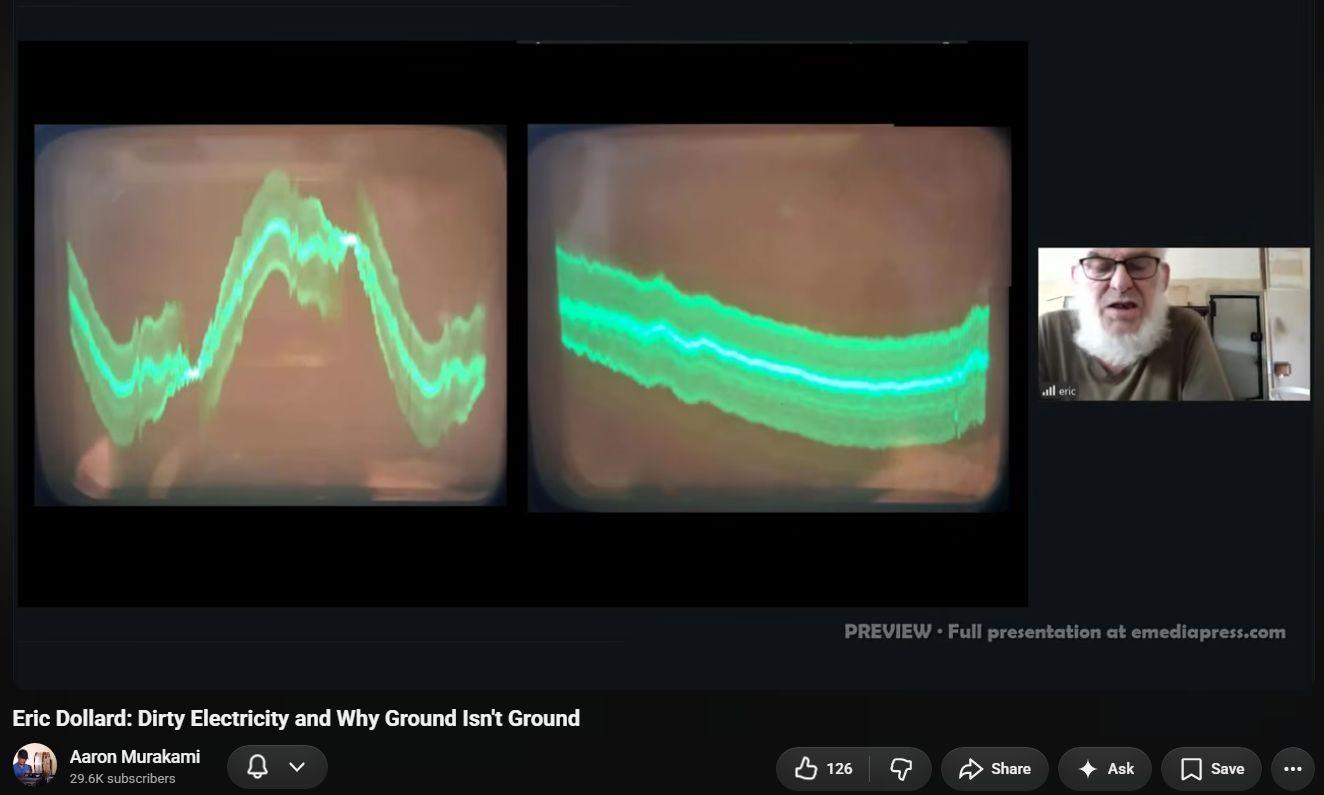1324x795 pixels.
Task: Click the emediapress.com preview text overlay
Action: click(x=1065, y=631)
